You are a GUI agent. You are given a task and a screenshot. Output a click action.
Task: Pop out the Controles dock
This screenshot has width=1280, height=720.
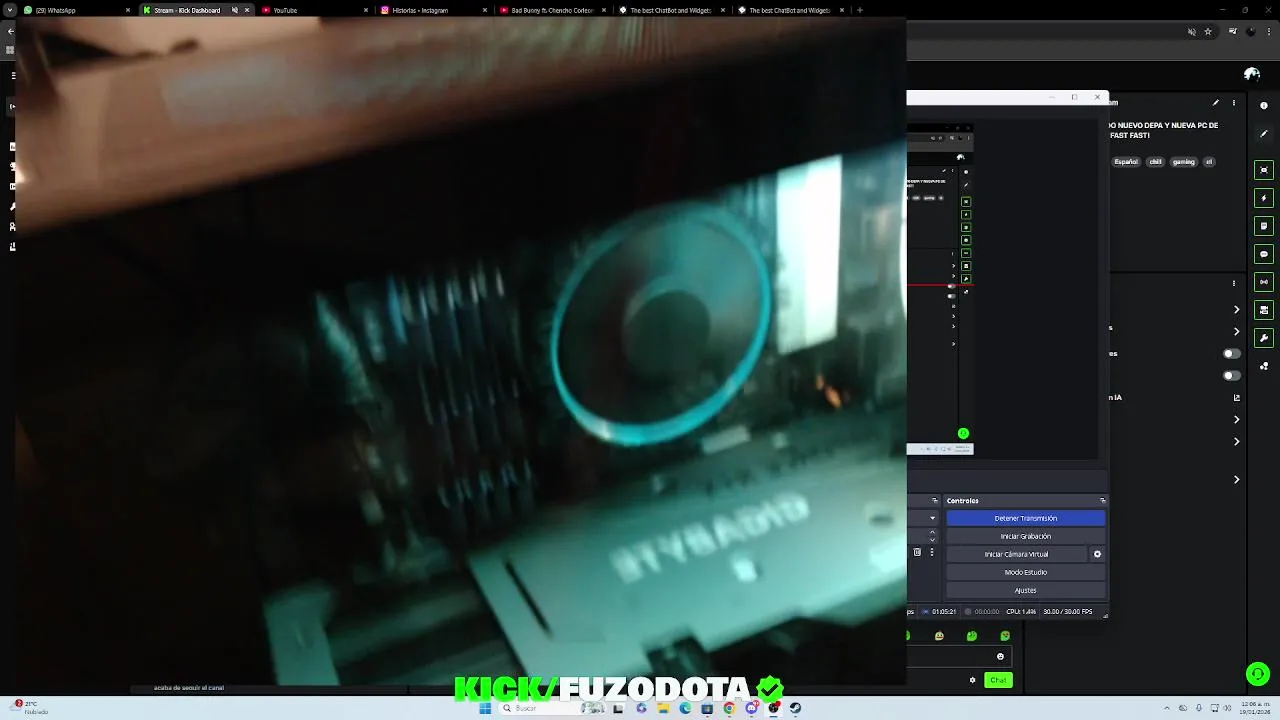pos(1103,500)
